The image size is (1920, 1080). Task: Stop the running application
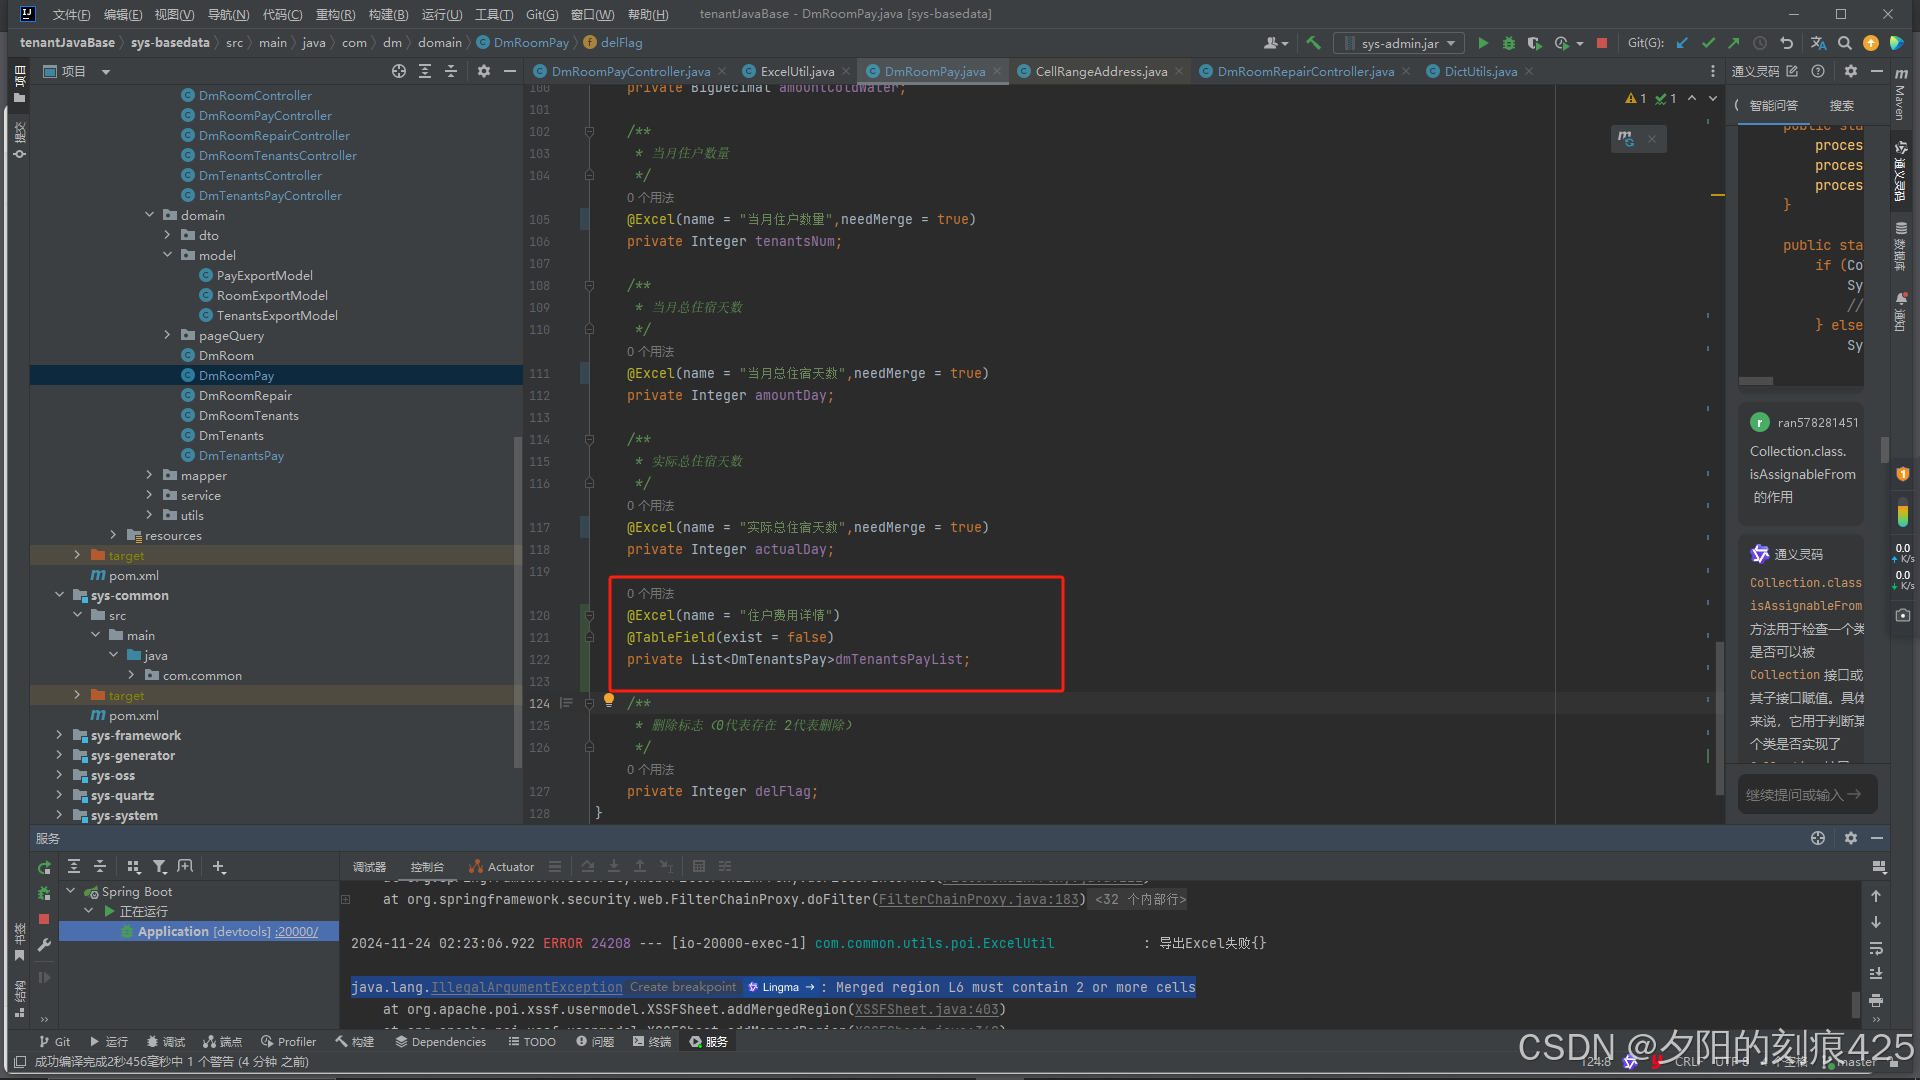pos(1602,43)
